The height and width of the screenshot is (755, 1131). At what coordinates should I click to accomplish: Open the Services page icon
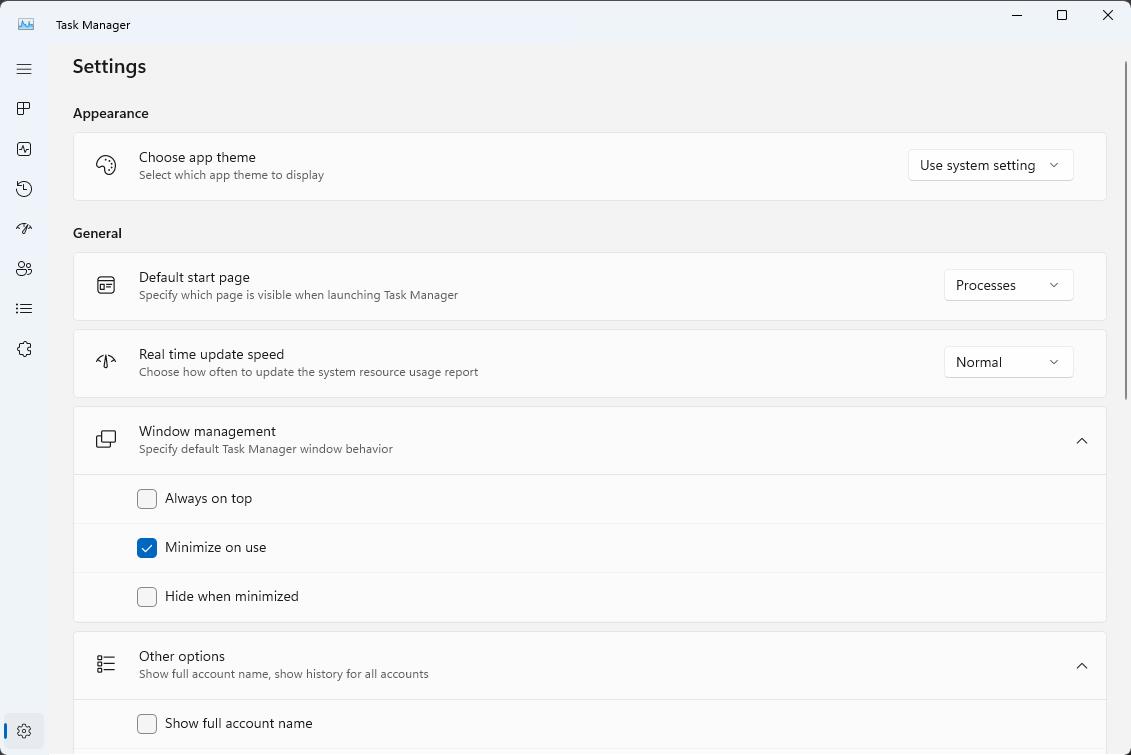(x=24, y=349)
